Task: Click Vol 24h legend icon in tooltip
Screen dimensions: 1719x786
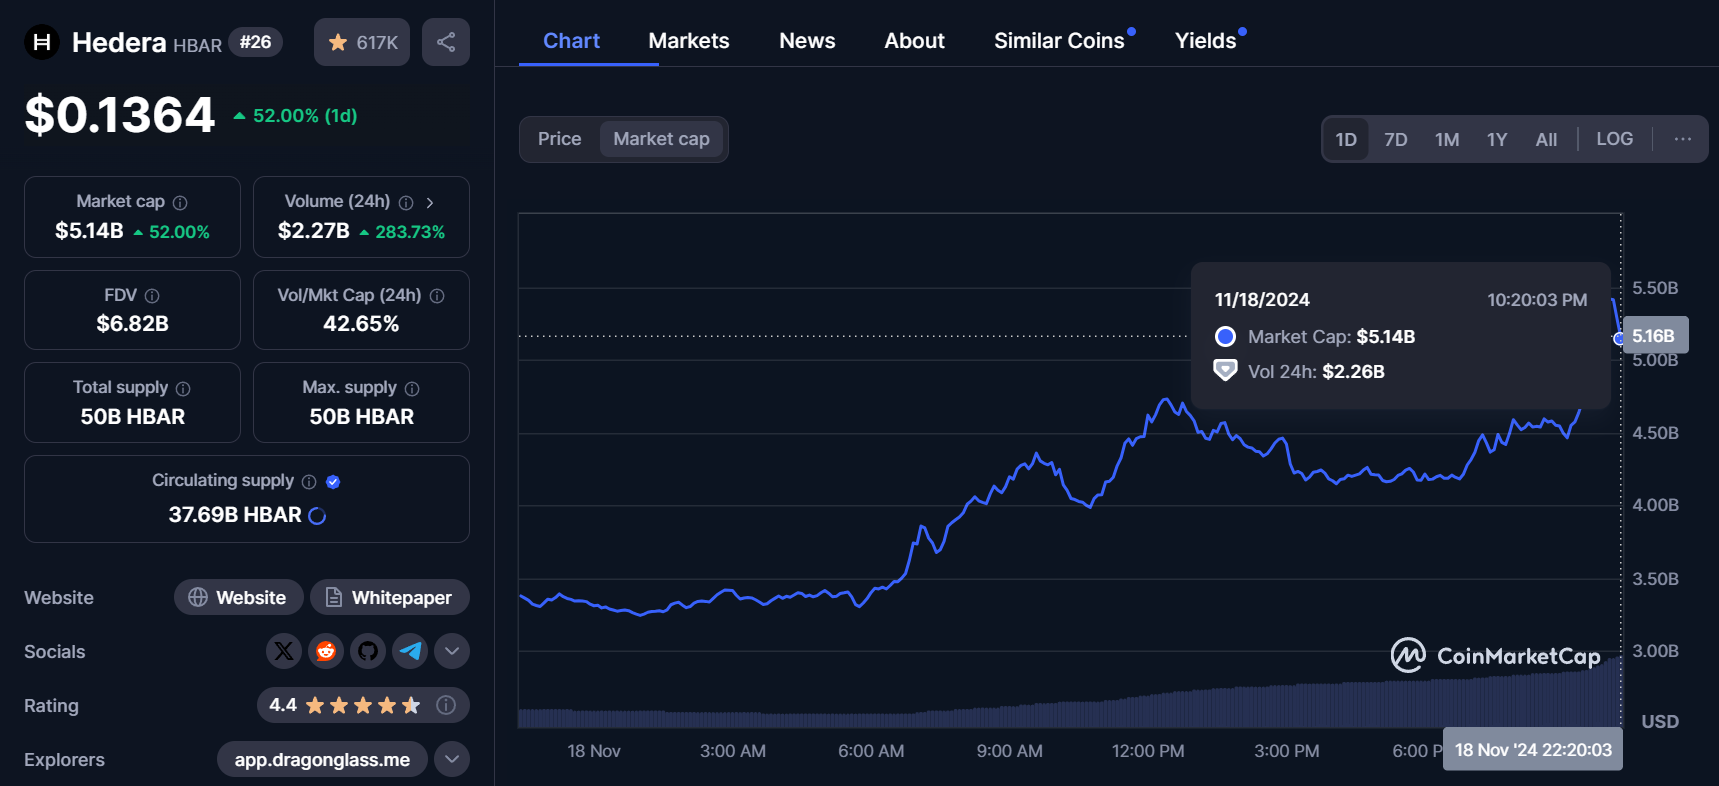Action: point(1225,371)
